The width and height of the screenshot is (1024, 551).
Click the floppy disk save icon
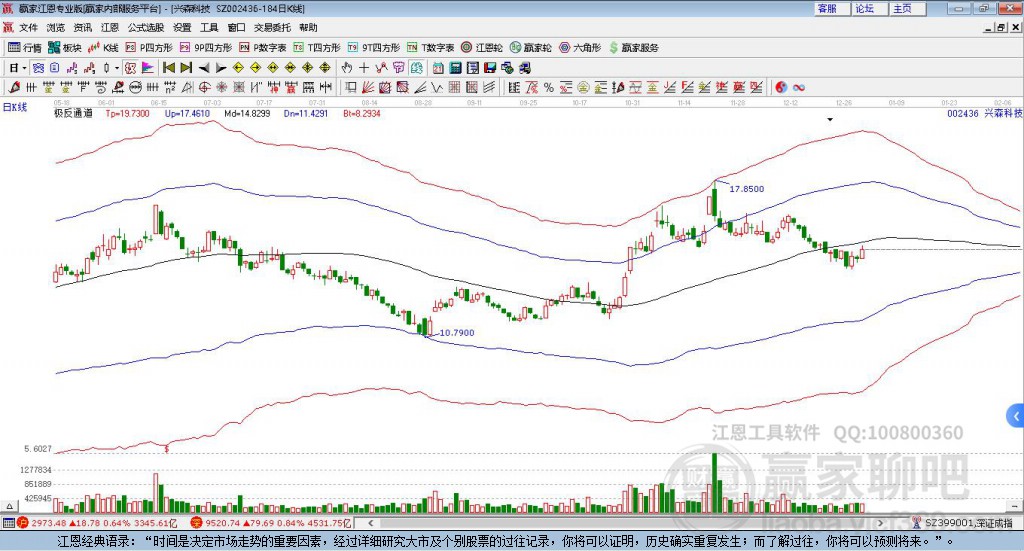click(x=490, y=68)
